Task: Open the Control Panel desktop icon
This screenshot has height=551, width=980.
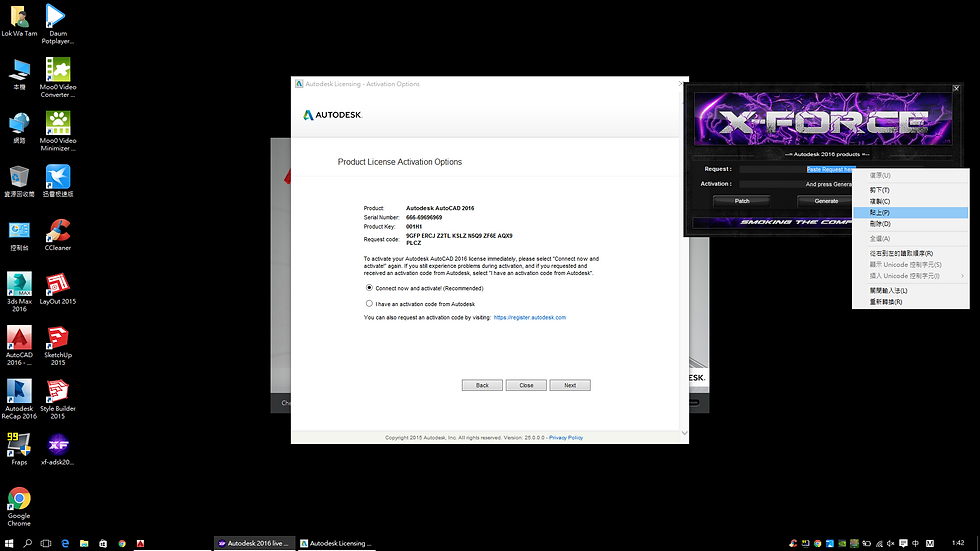Action: [19, 236]
